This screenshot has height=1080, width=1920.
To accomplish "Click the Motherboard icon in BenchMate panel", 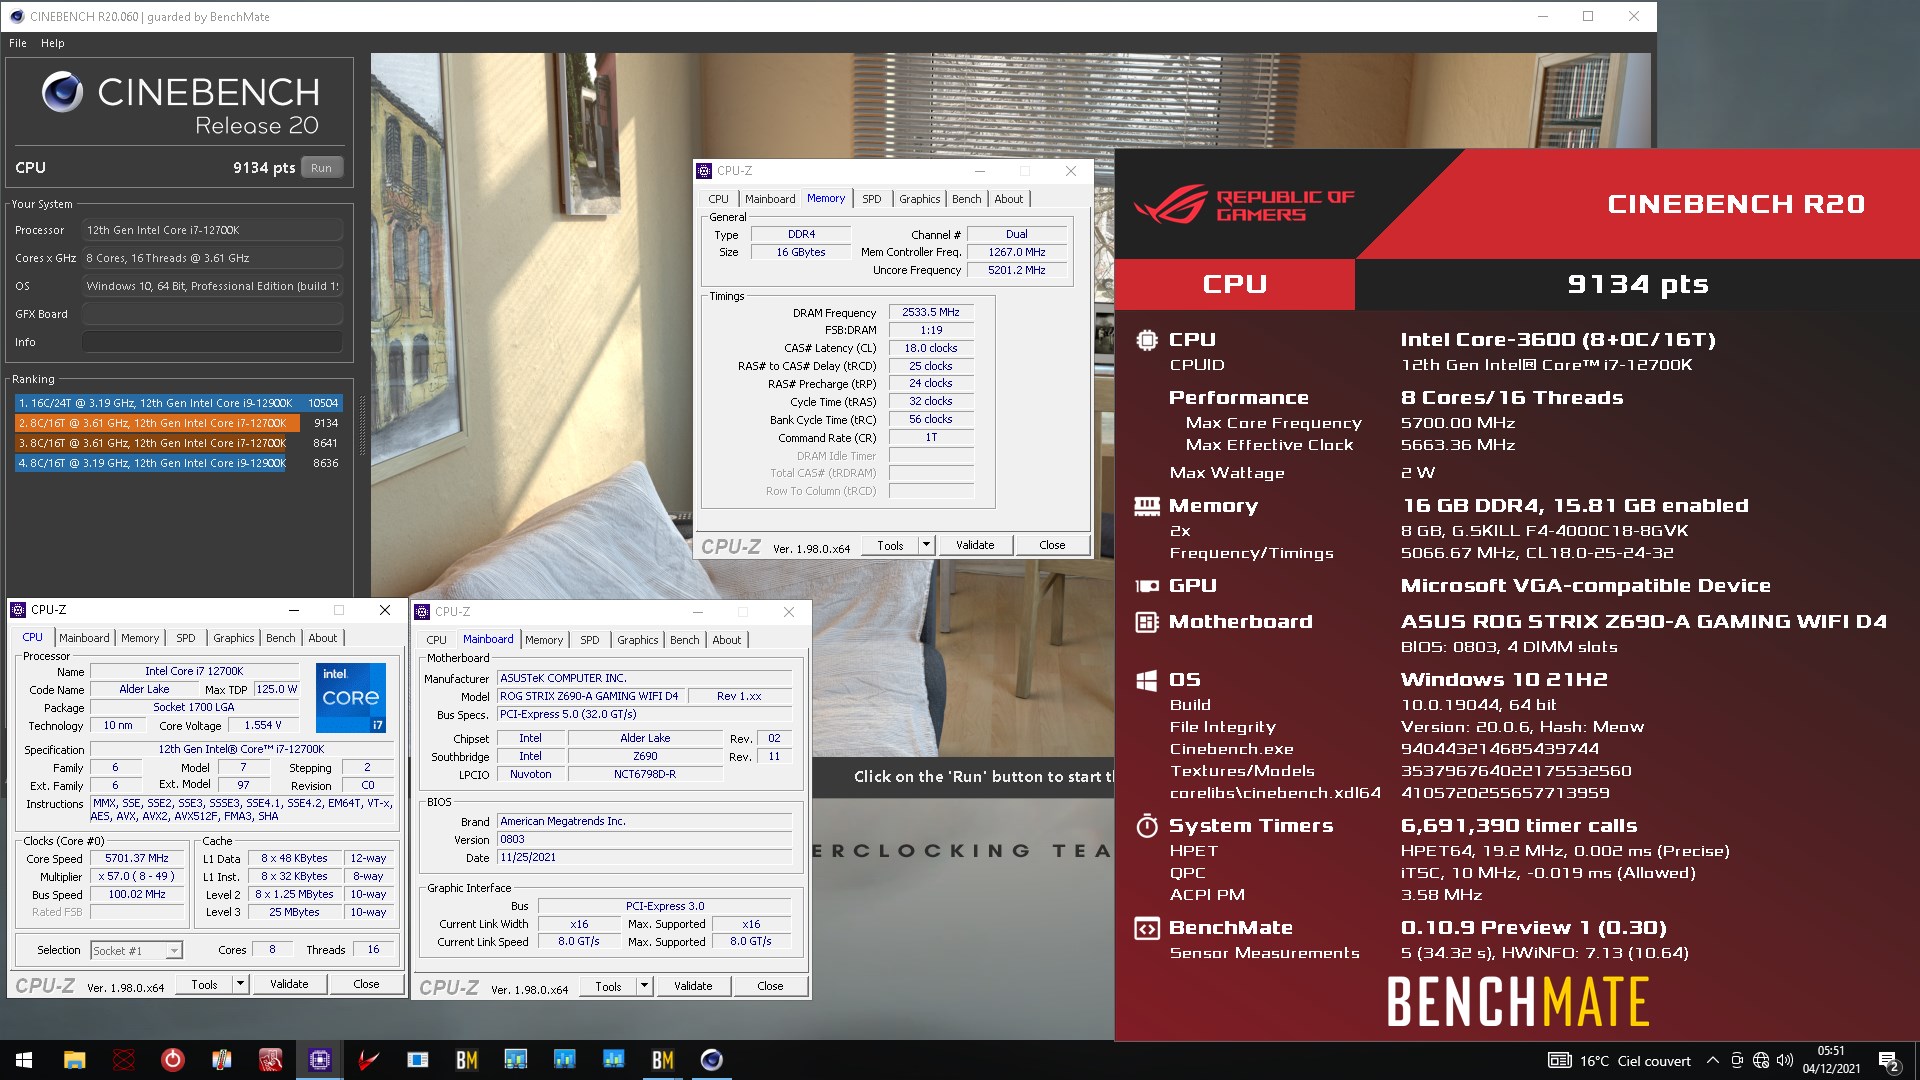I will [x=1147, y=622].
